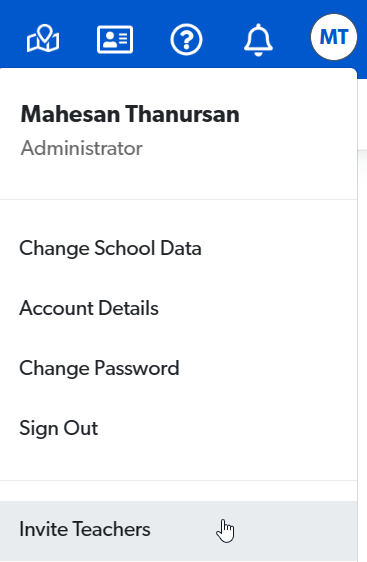Image resolution: width=367 pixels, height=562 pixels.
Task: Open the help question mark icon
Action: (186, 39)
